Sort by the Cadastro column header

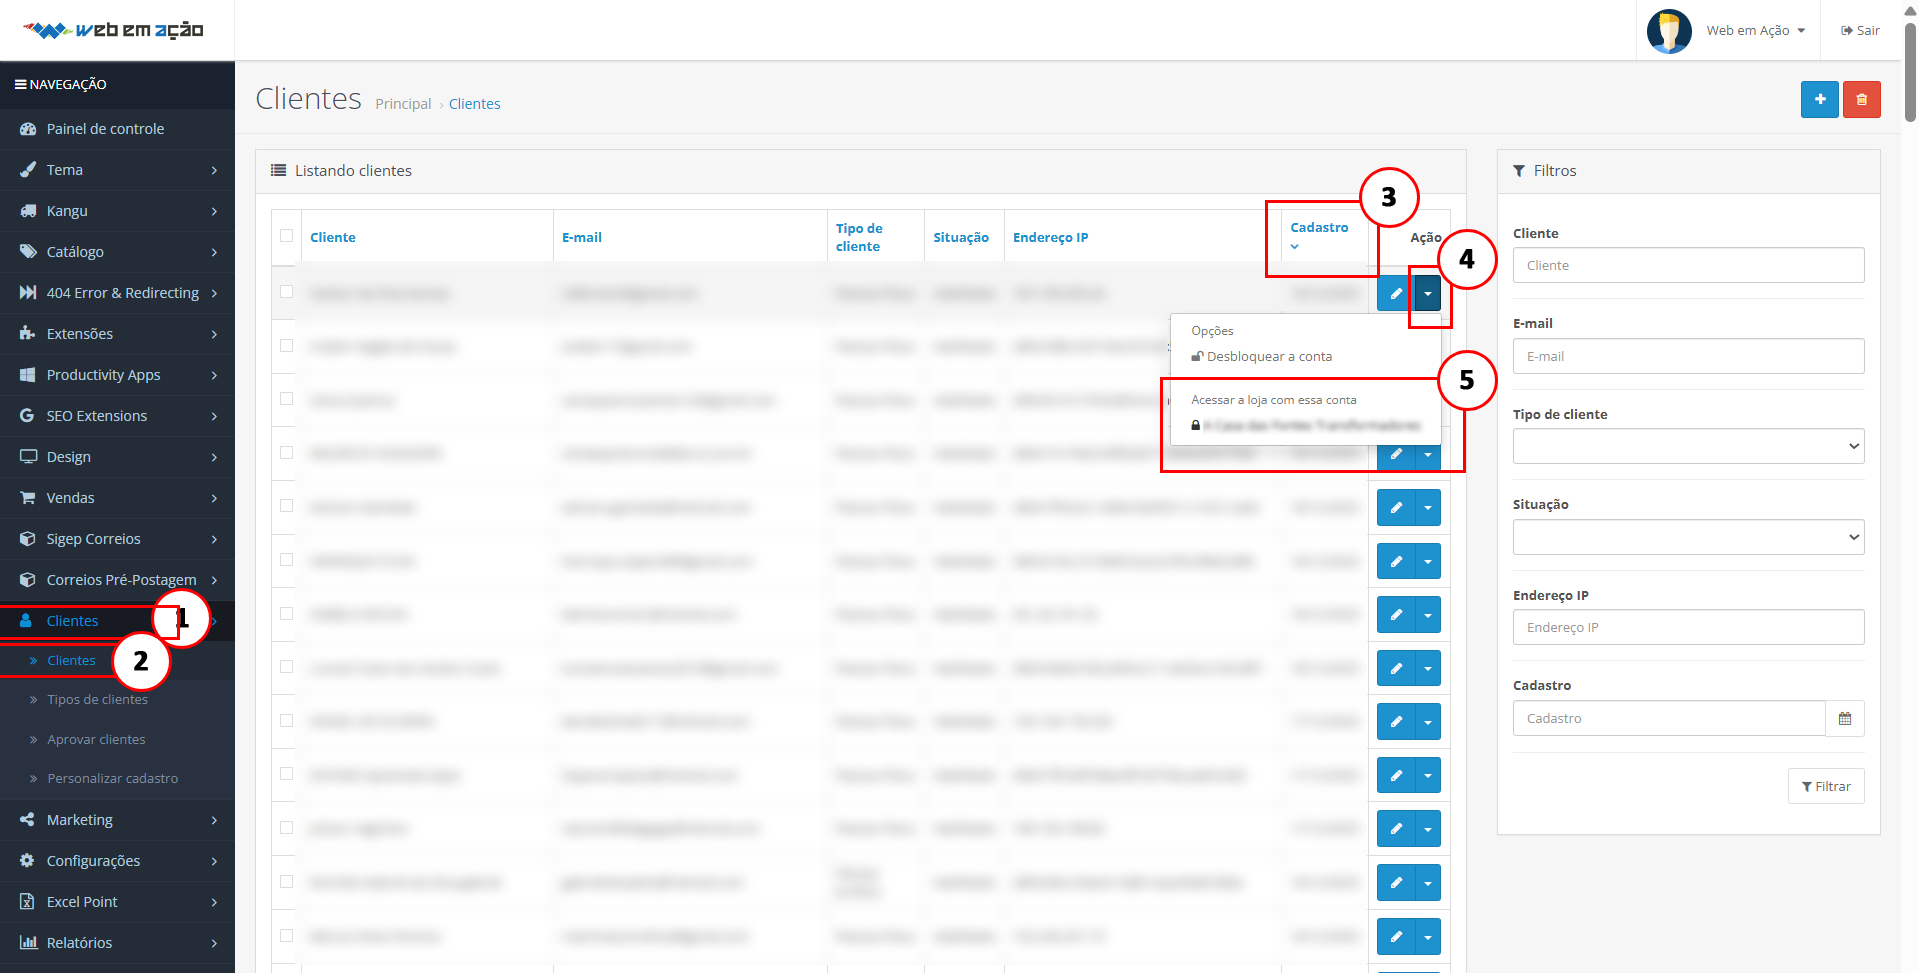1319,228
